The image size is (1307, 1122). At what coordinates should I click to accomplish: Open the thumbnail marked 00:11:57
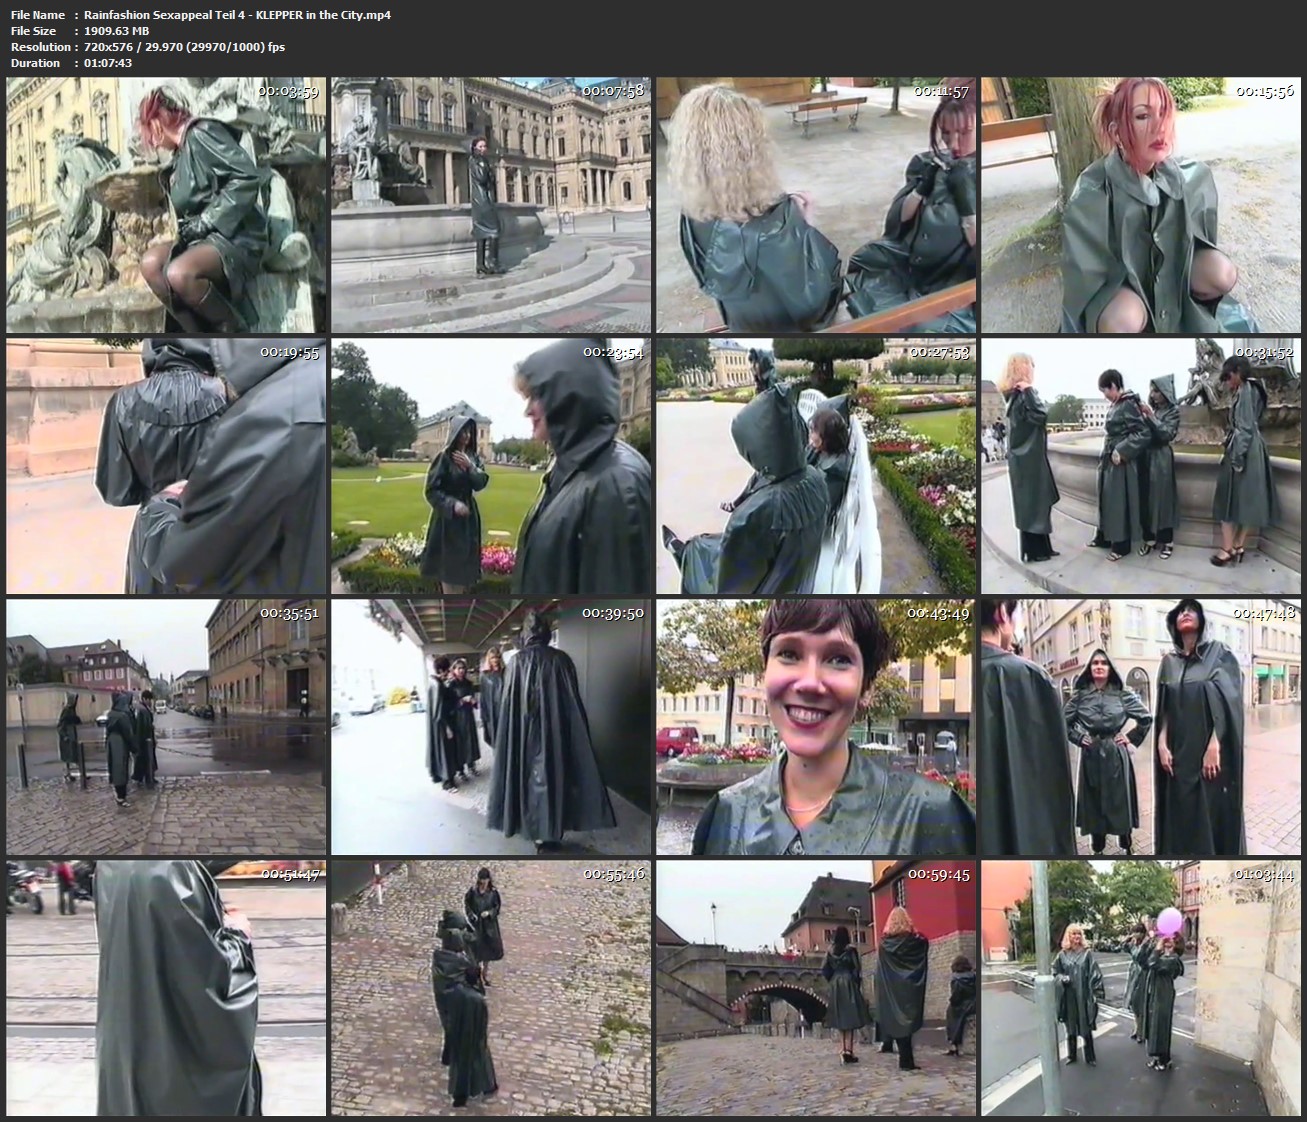pos(816,205)
